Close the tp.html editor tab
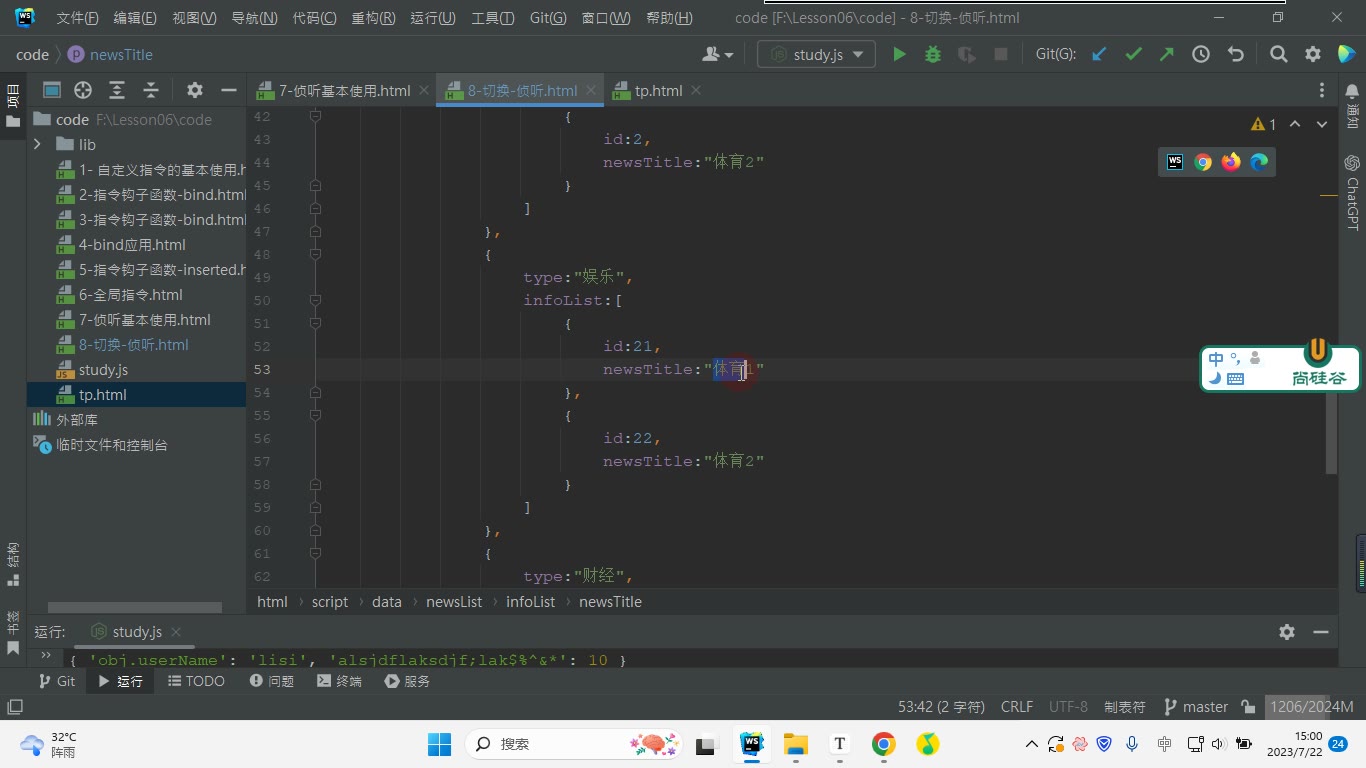This screenshot has width=1366, height=768. [696, 90]
